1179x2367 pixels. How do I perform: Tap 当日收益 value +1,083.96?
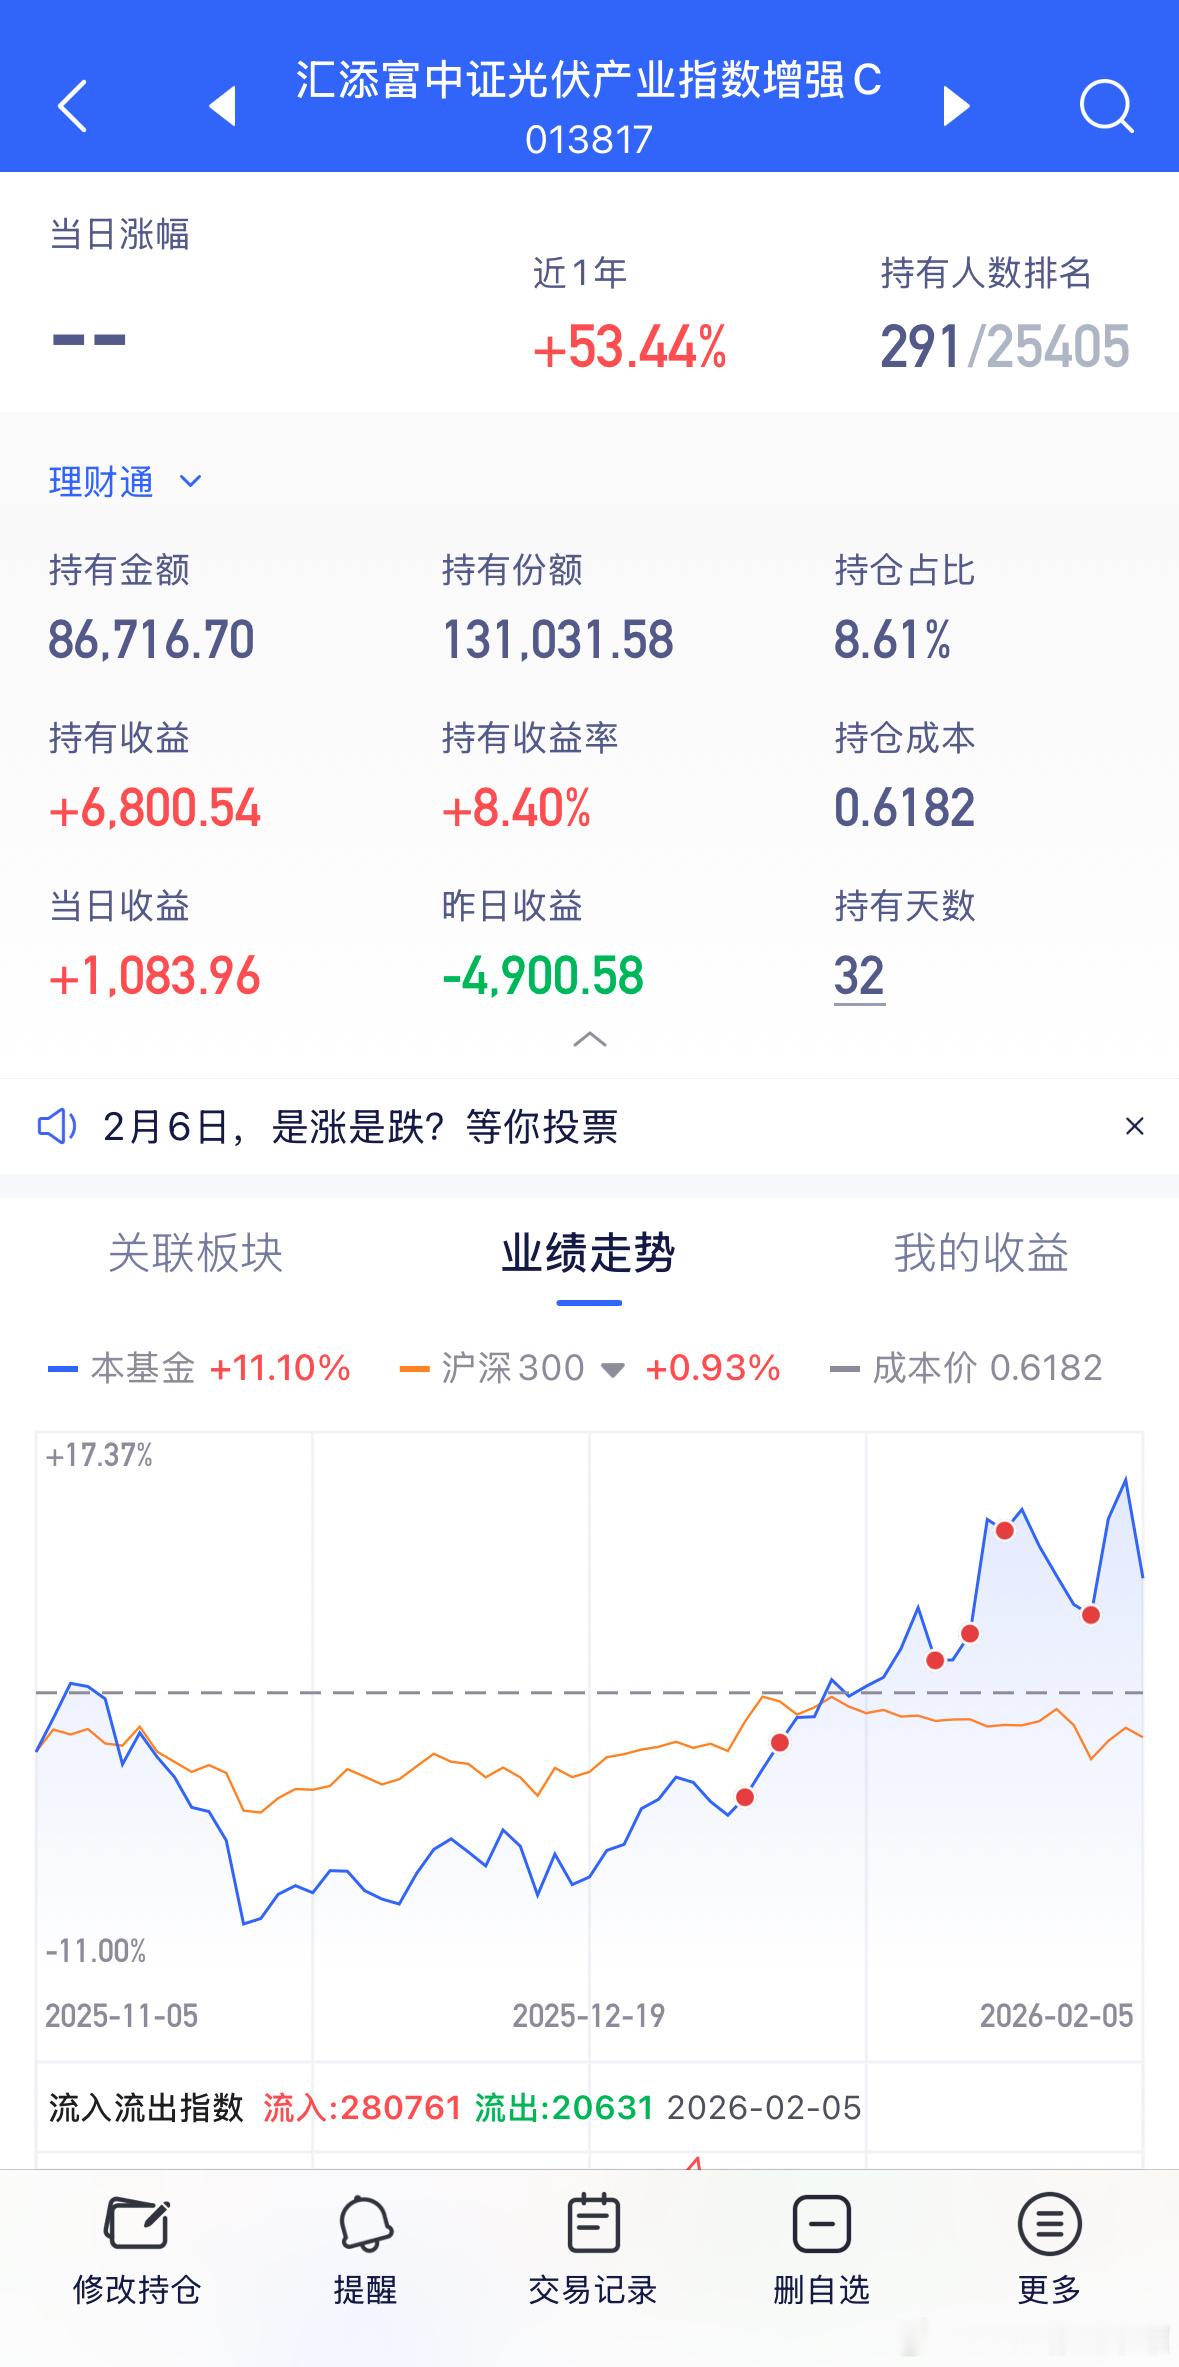tap(154, 976)
